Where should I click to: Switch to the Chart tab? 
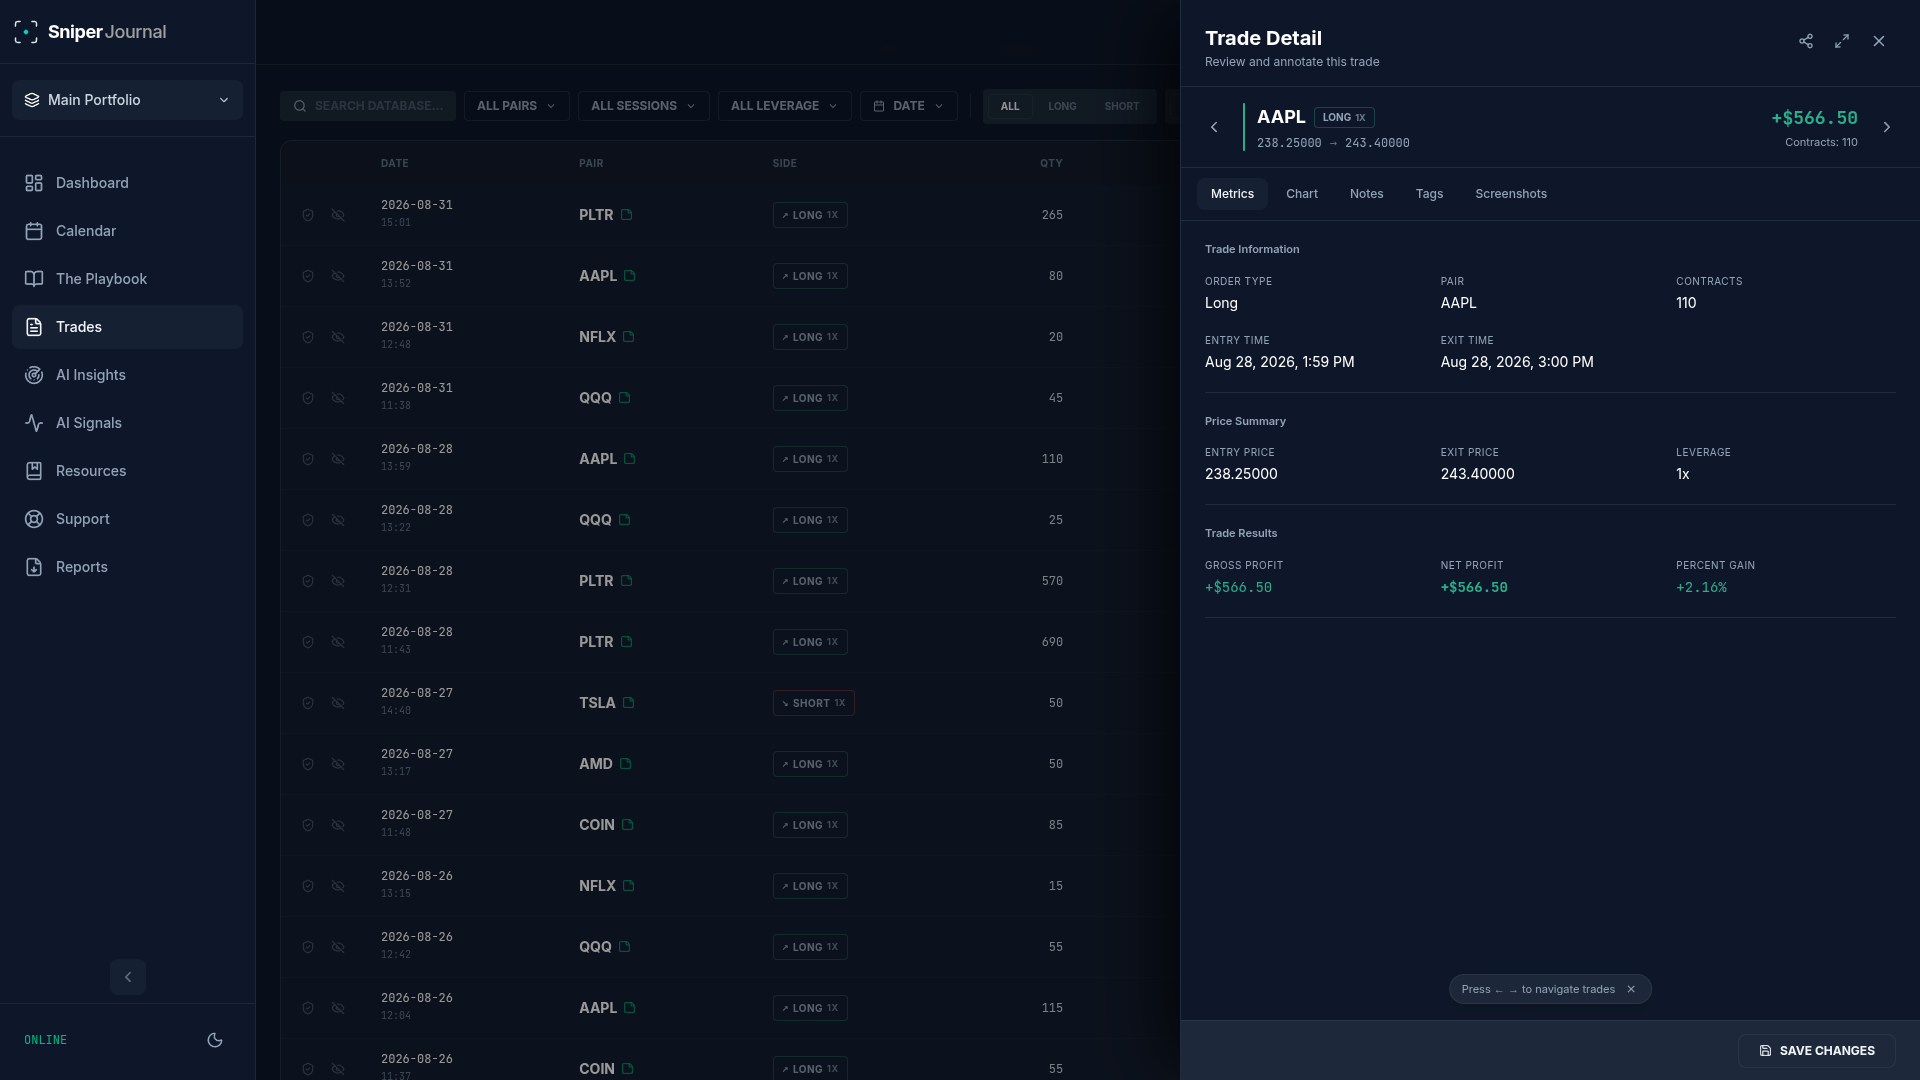pyautogui.click(x=1302, y=194)
